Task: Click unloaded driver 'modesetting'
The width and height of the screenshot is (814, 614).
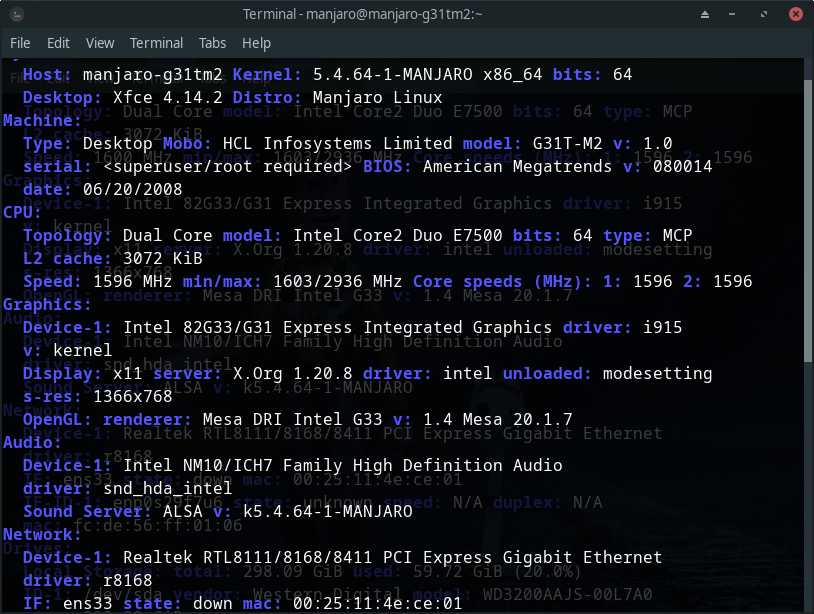Action: (x=658, y=373)
